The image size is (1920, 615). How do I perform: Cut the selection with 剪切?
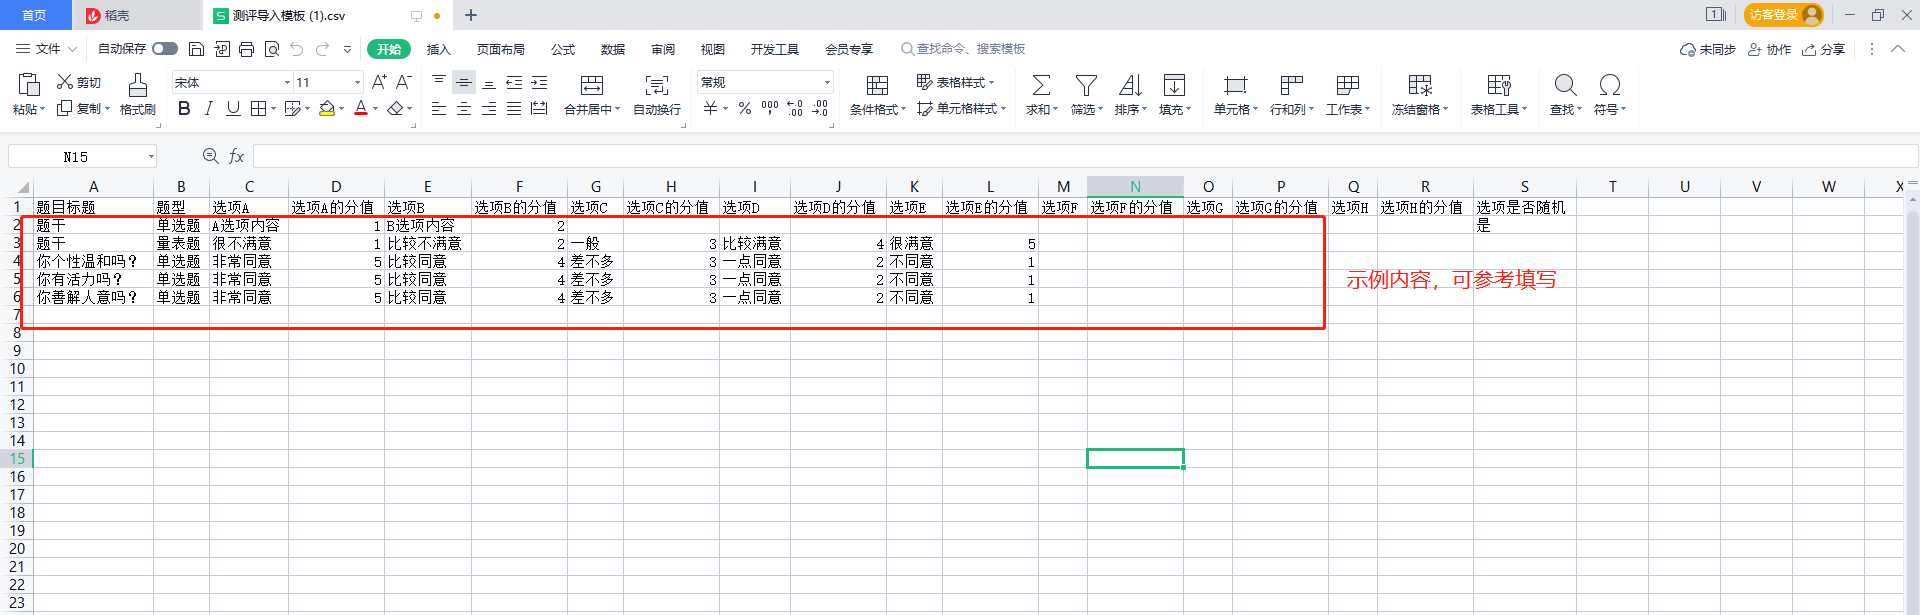[x=79, y=82]
